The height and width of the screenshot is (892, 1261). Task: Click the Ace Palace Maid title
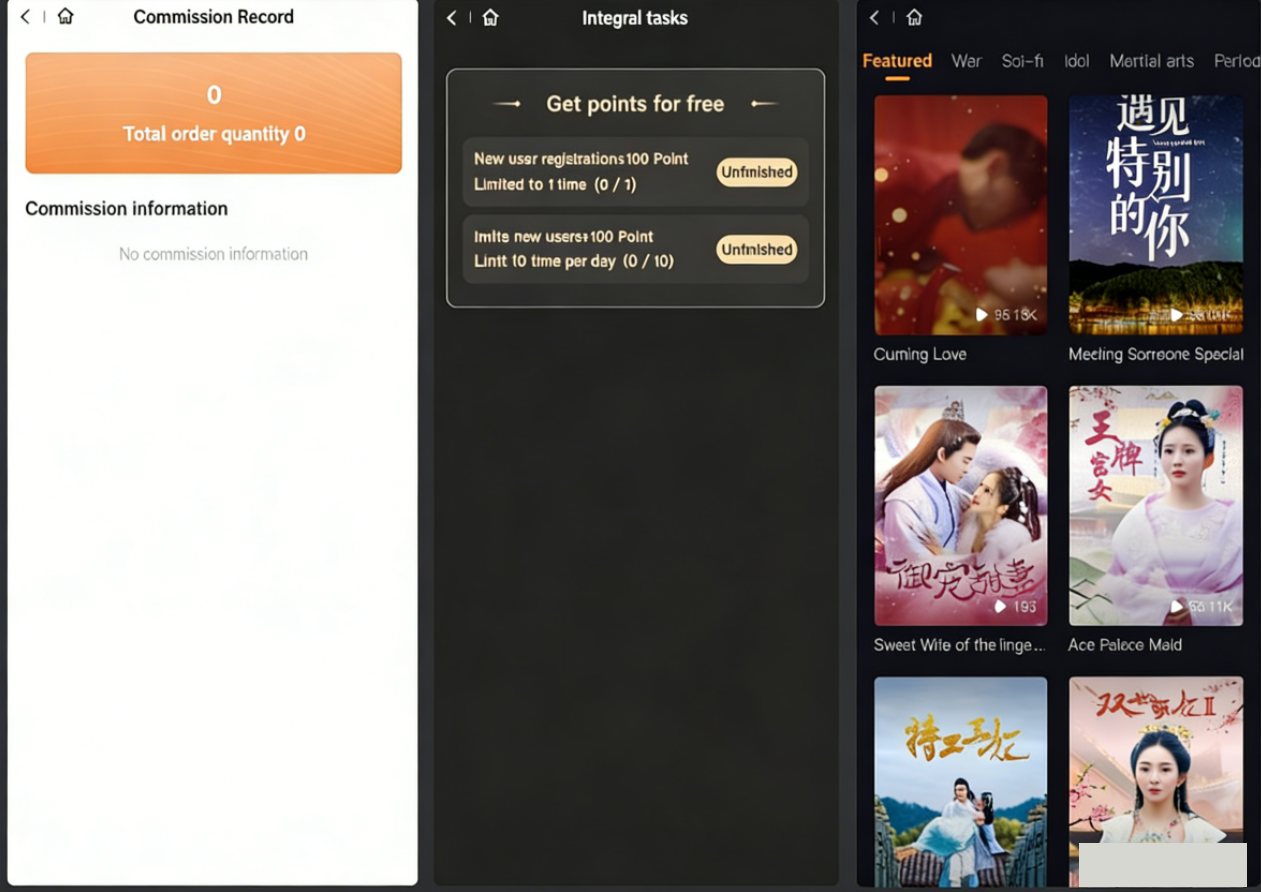(x=1124, y=645)
